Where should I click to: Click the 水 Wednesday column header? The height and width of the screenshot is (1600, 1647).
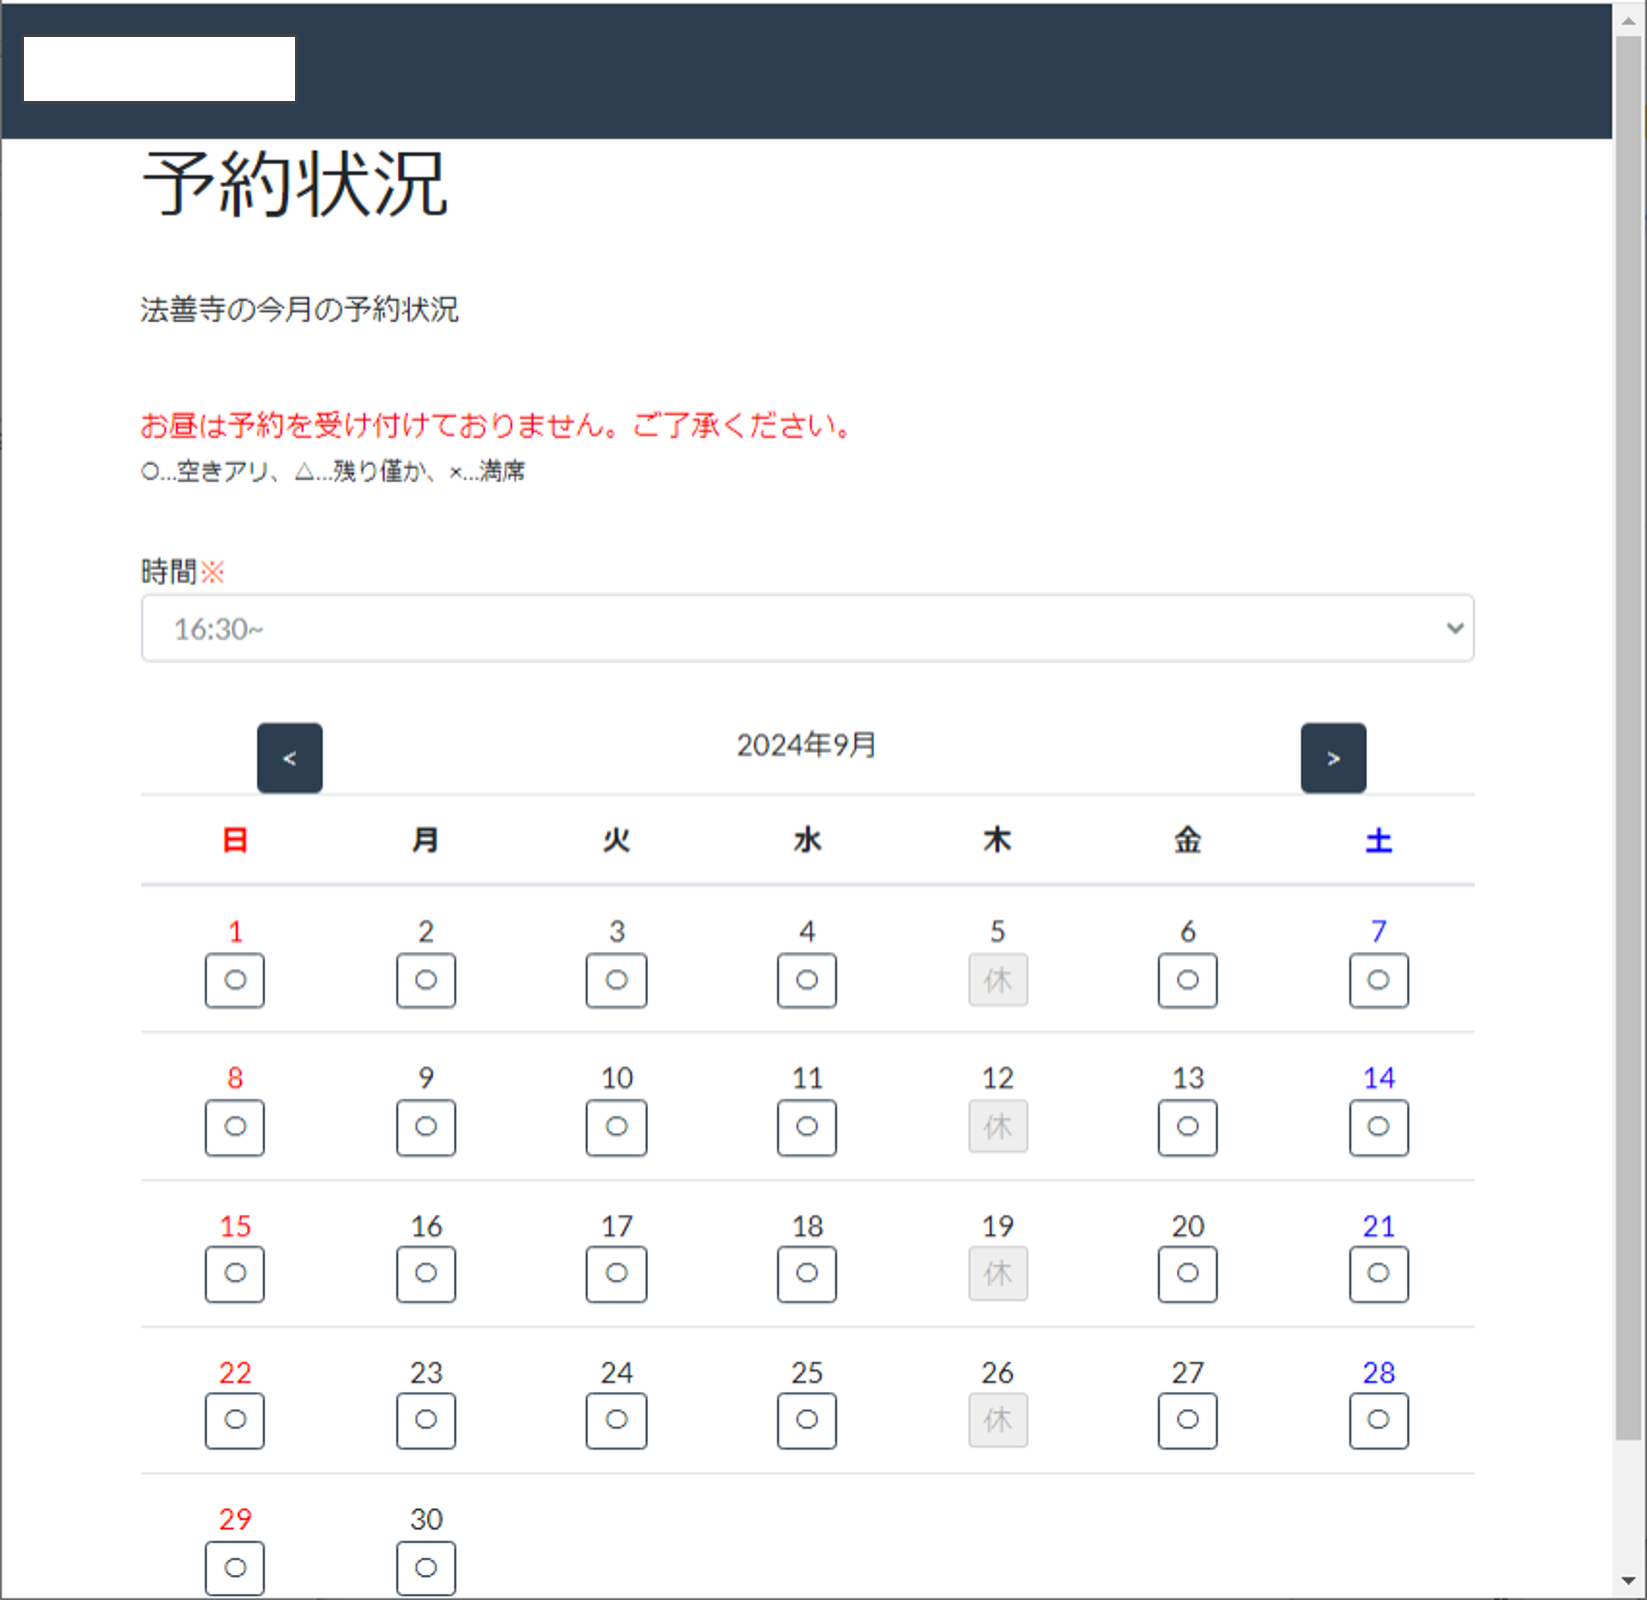(x=807, y=840)
